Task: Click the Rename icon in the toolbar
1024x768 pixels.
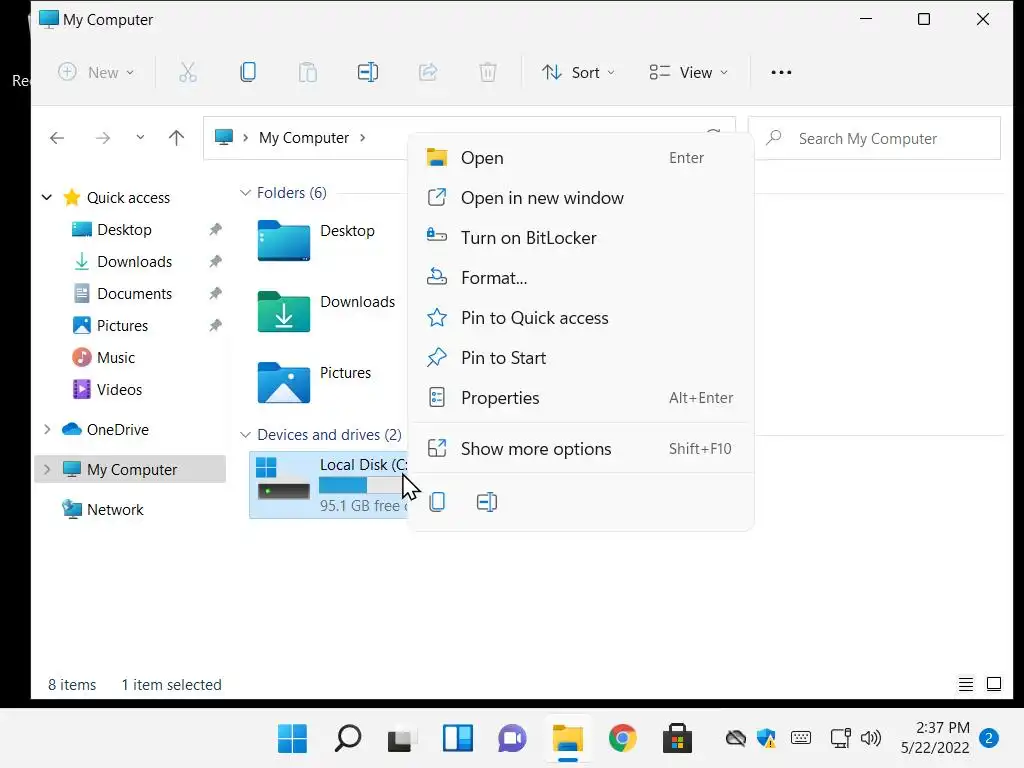Action: coord(368,72)
